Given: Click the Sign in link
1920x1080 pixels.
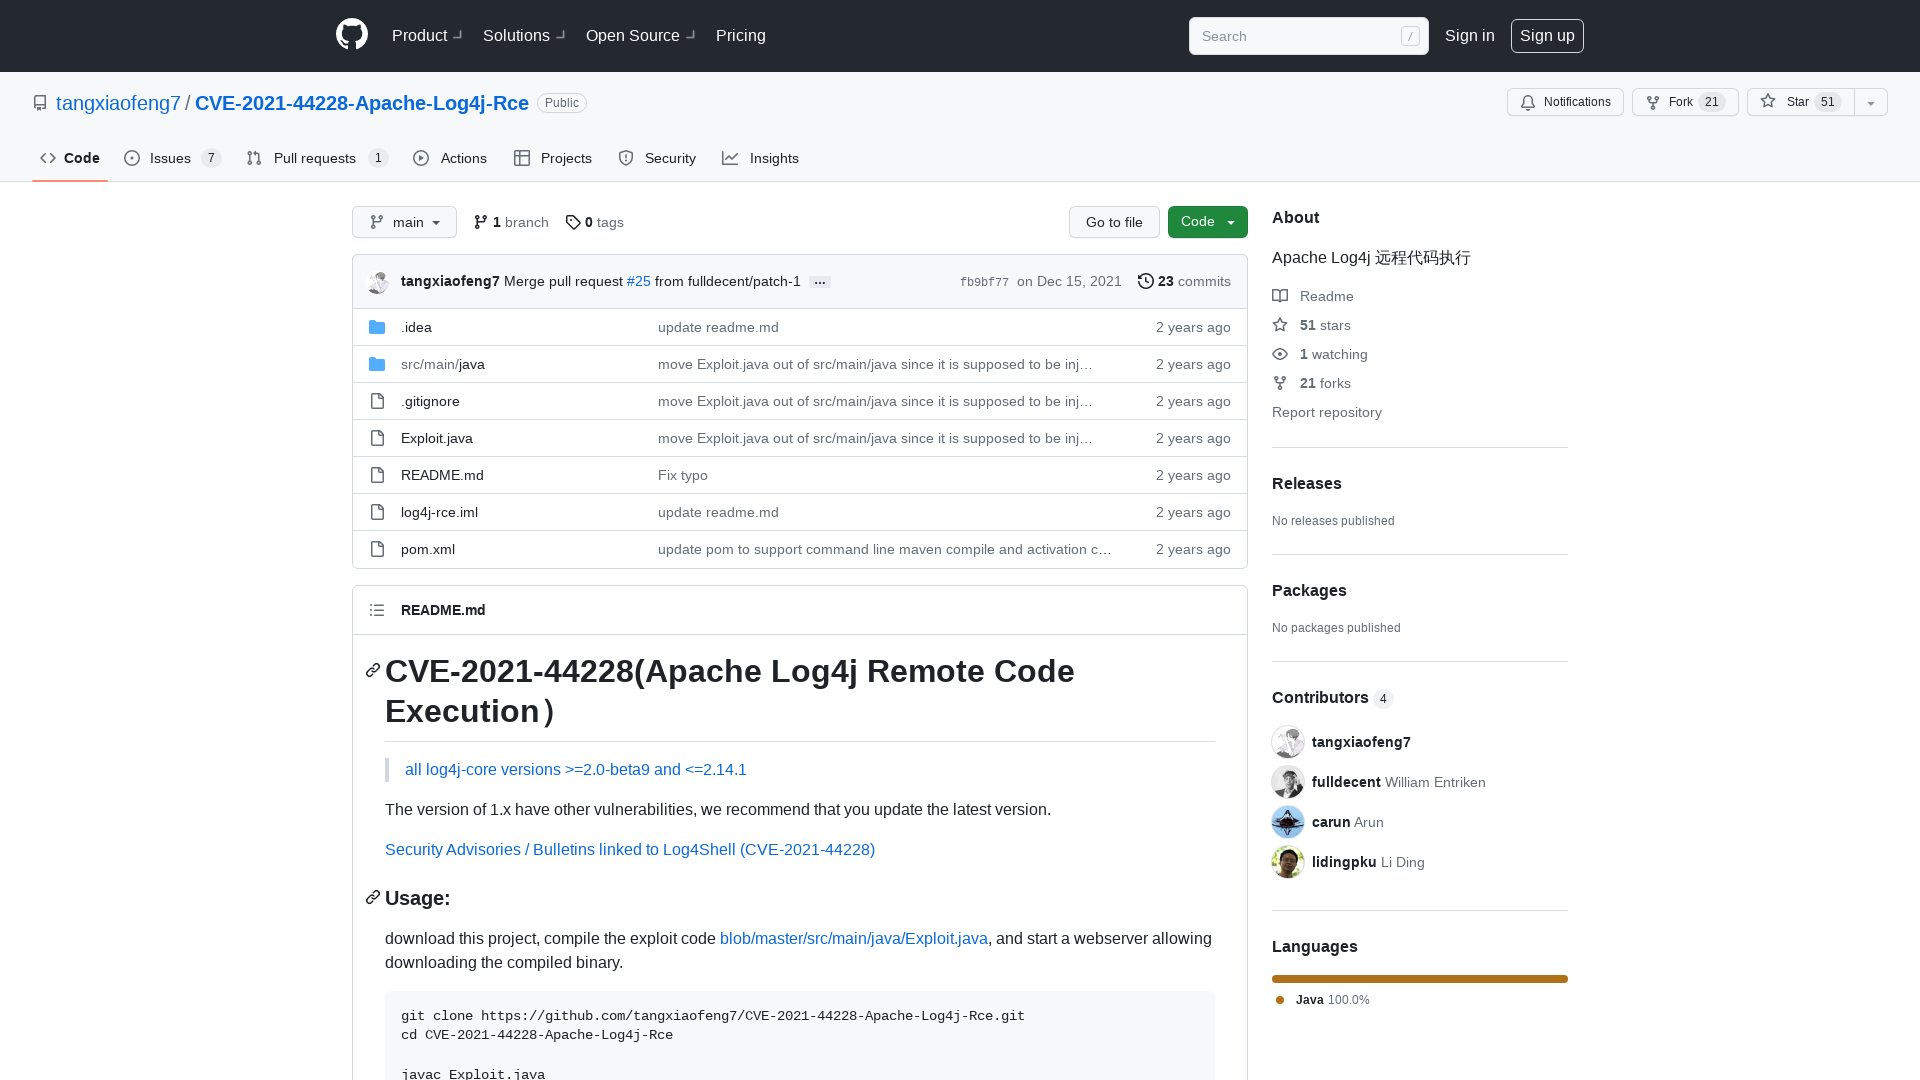Looking at the screenshot, I should tap(1469, 35).
